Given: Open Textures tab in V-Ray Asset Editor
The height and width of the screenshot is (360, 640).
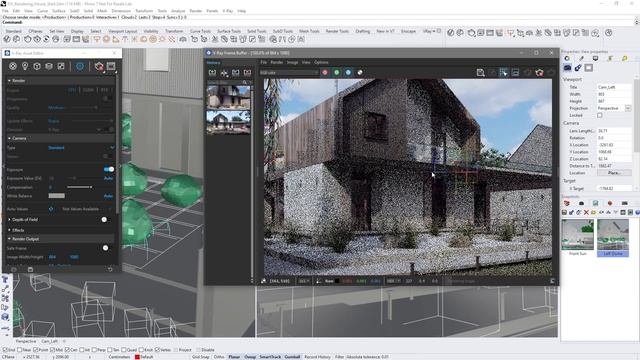Looking at the screenshot, I should [61, 66].
